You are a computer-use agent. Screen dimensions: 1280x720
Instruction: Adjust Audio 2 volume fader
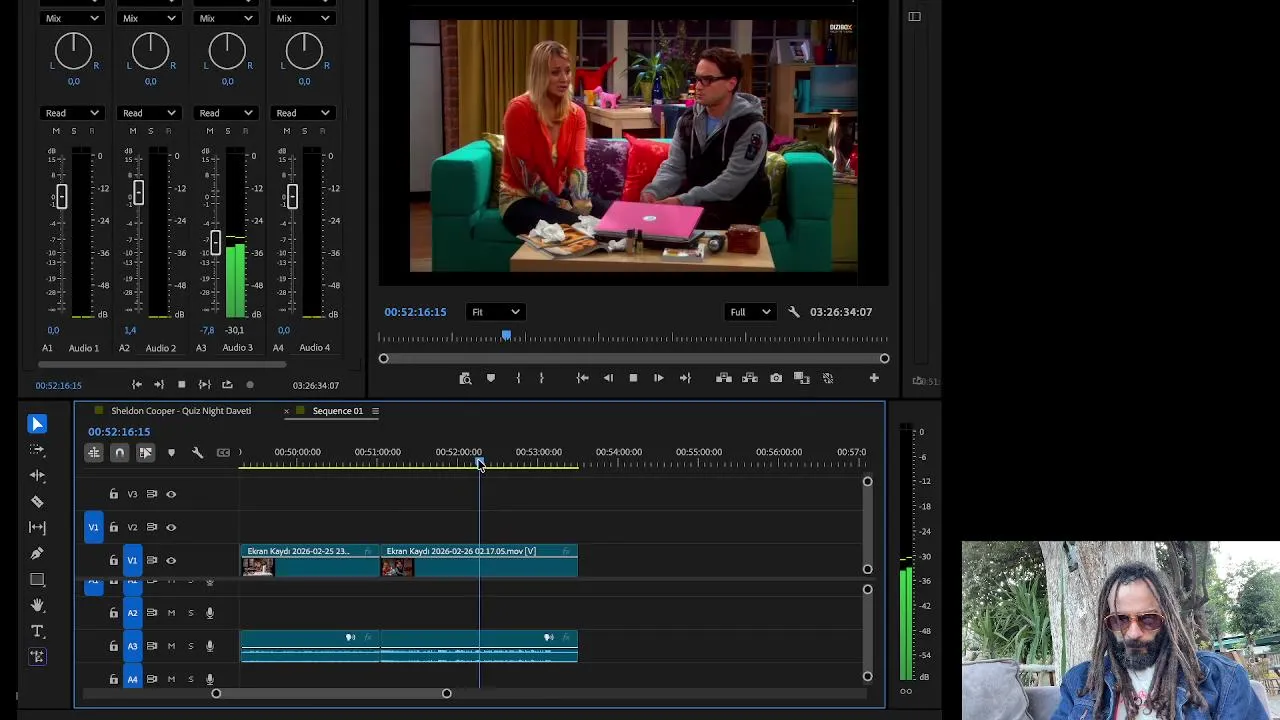[138, 193]
